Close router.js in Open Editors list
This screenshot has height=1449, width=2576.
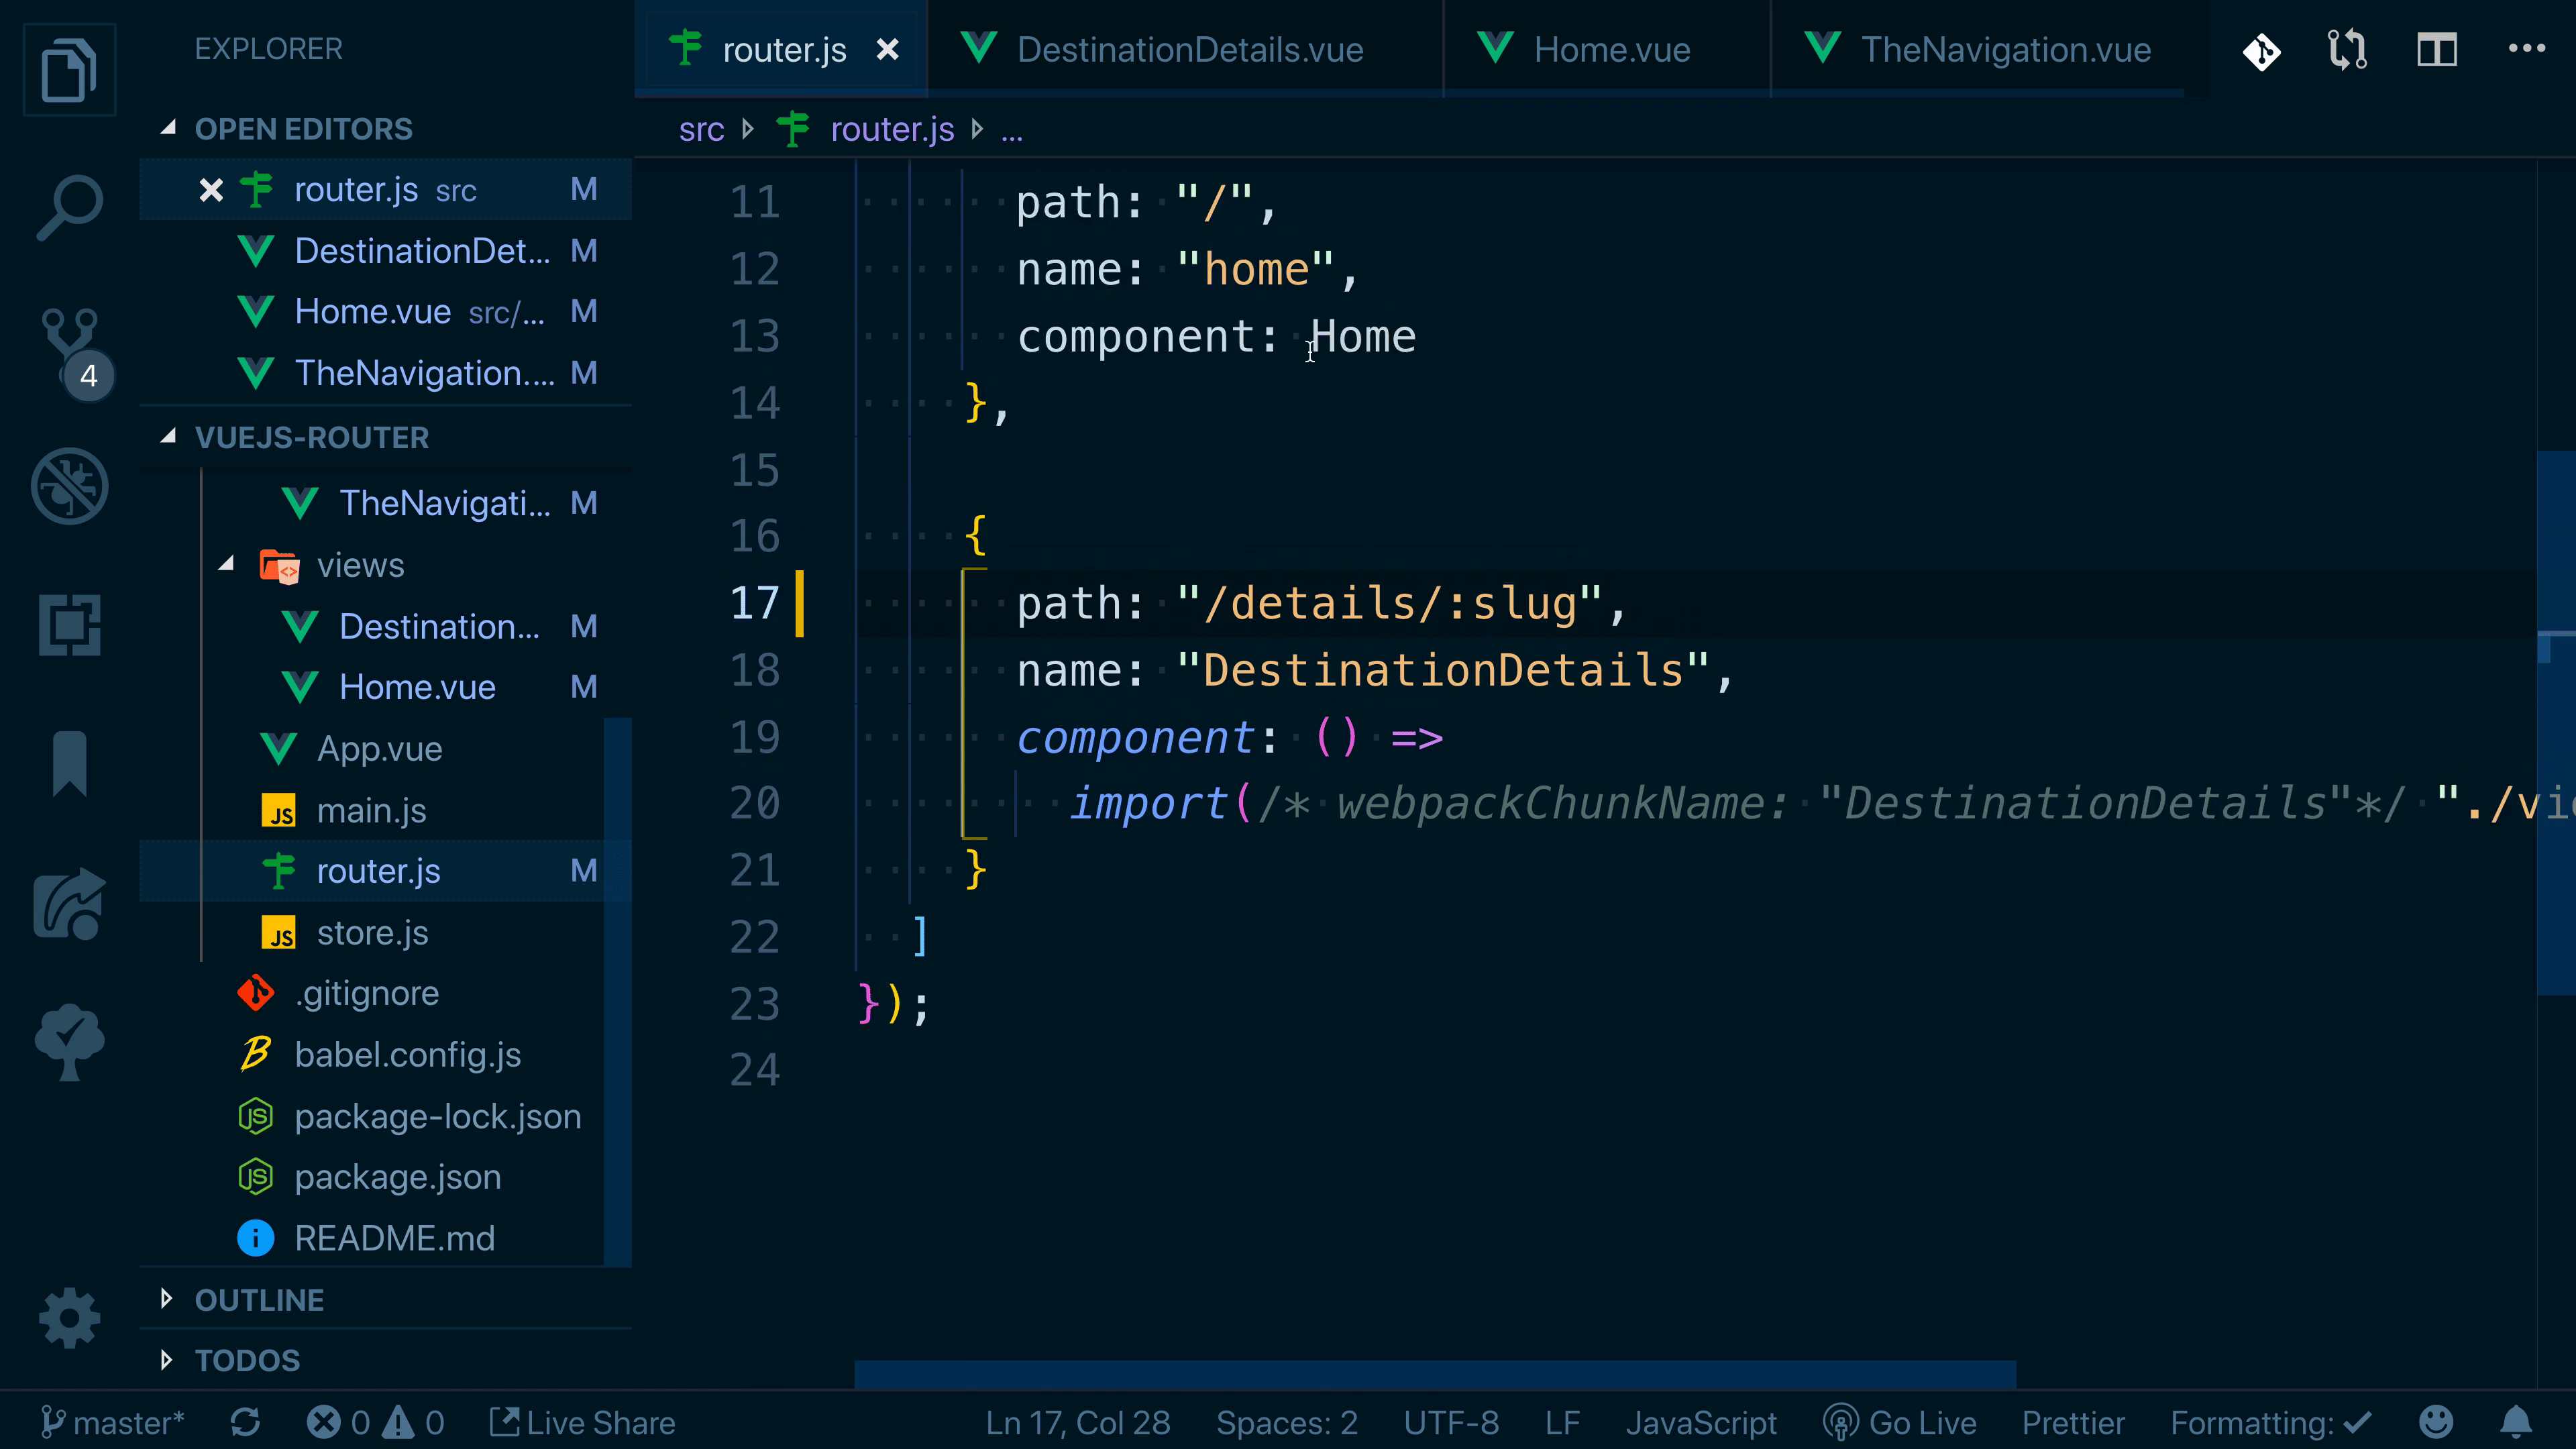[211, 190]
